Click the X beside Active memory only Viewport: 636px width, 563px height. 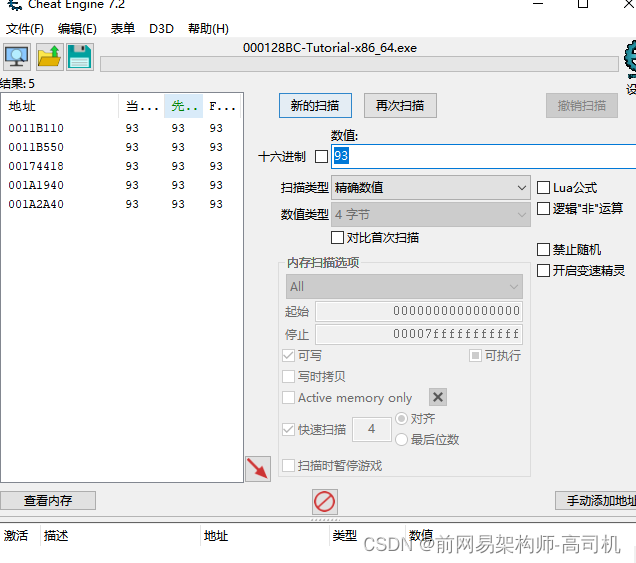pyautogui.click(x=438, y=397)
